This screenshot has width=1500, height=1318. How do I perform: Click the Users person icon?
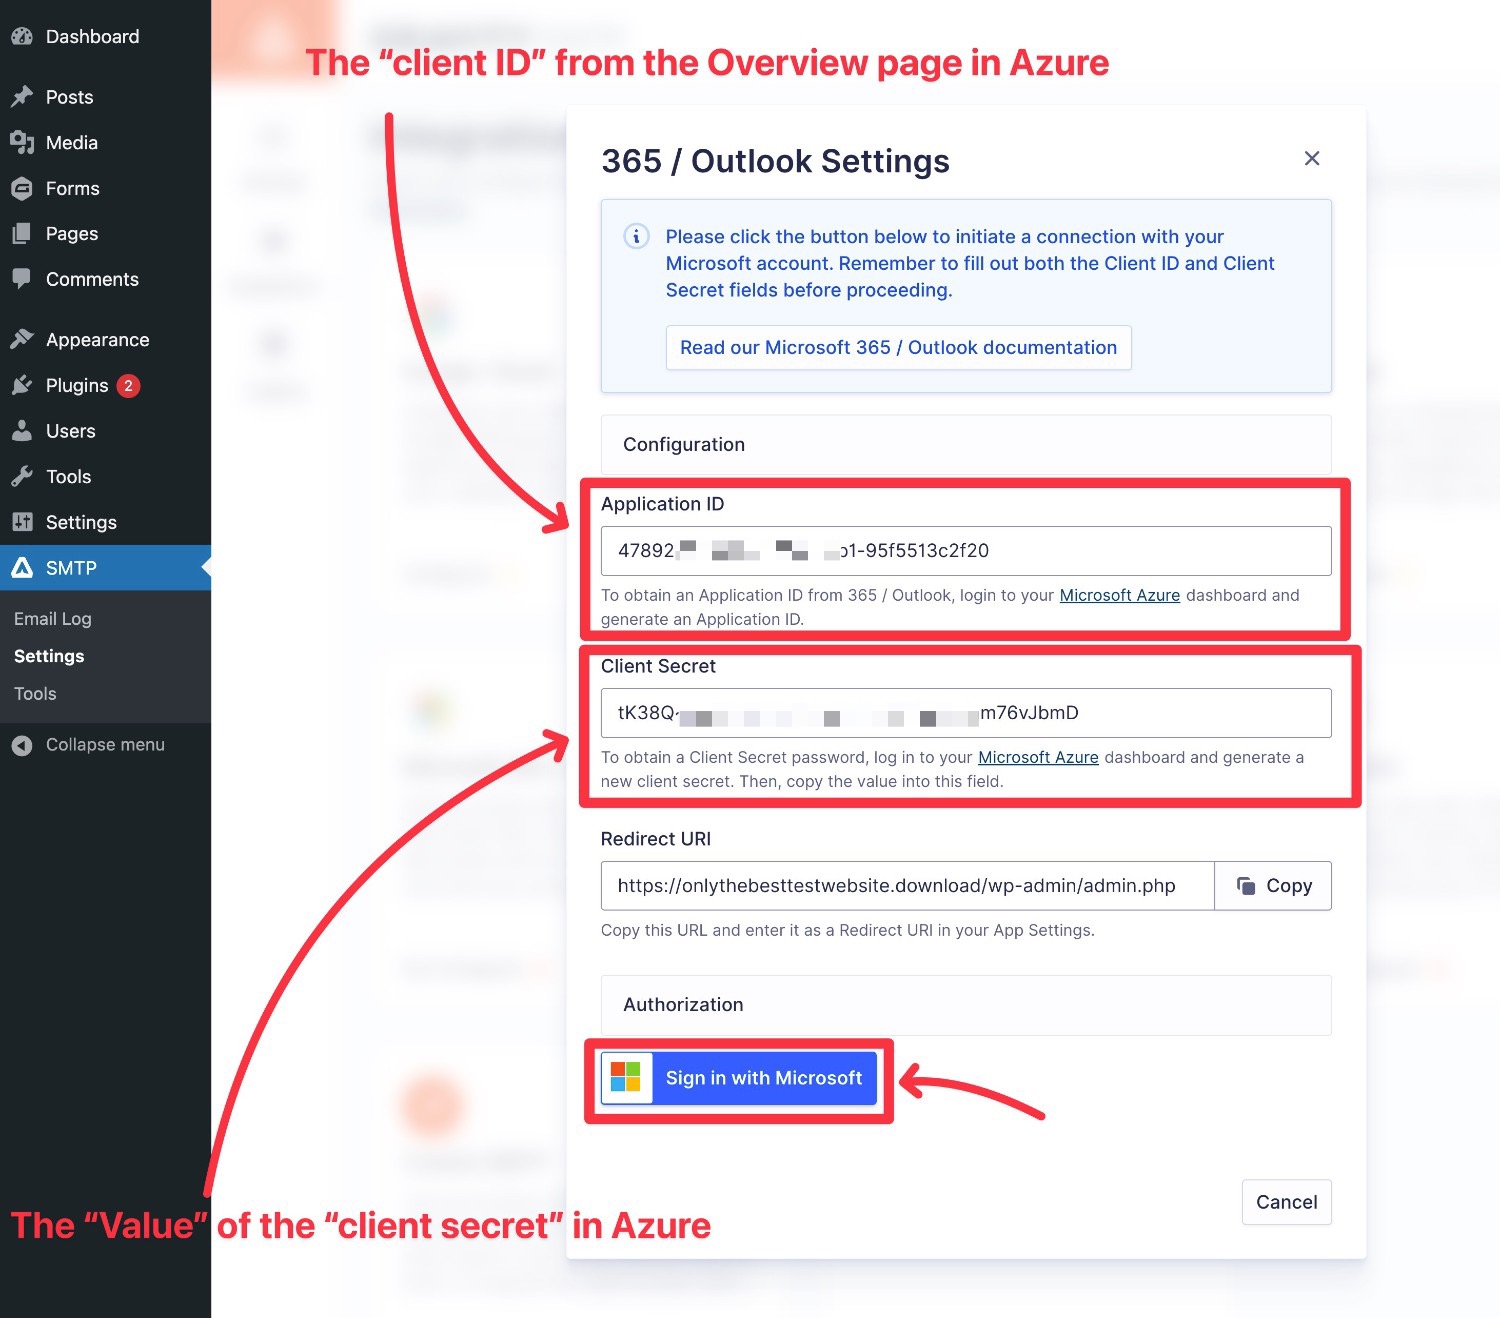[x=22, y=431]
